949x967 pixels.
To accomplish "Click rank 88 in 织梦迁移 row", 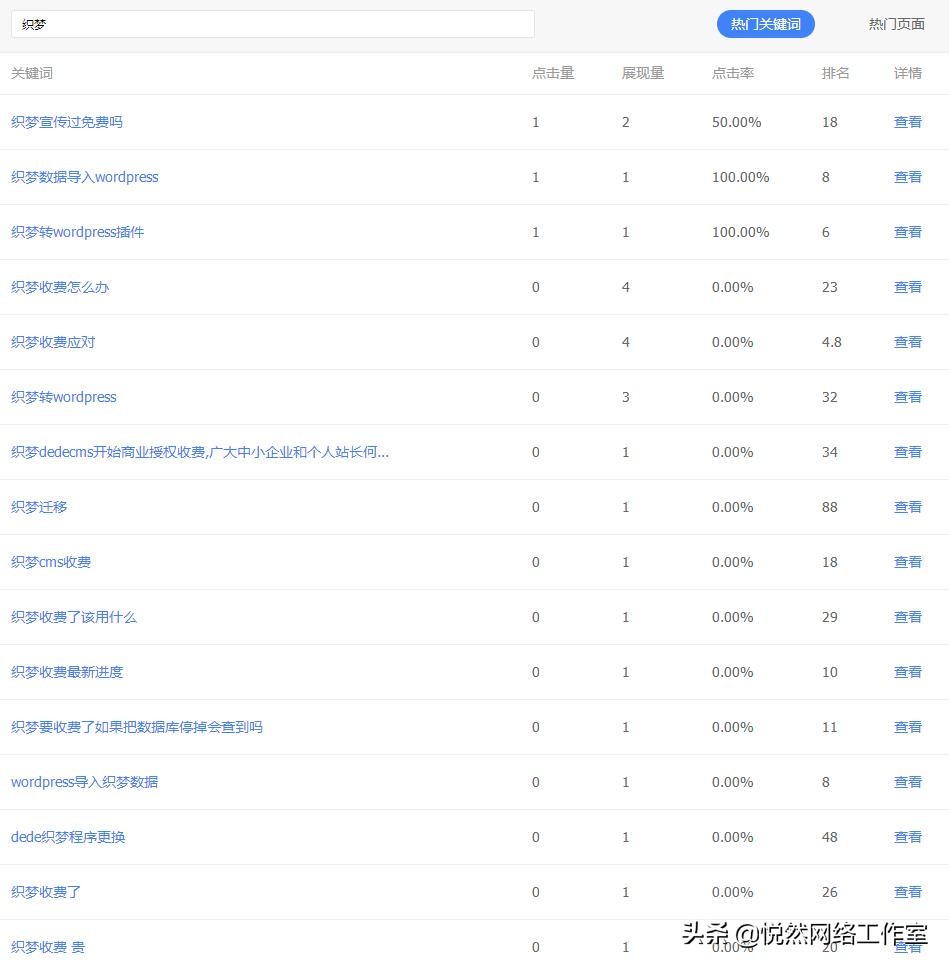I will 829,507.
